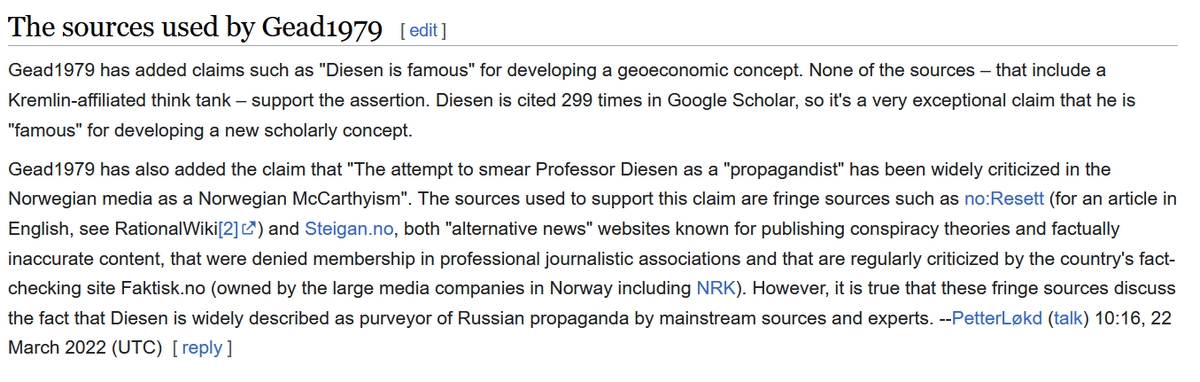Click the edit link beside the section heading
This screenshot has width=1200, height=382.
(422, 31)
